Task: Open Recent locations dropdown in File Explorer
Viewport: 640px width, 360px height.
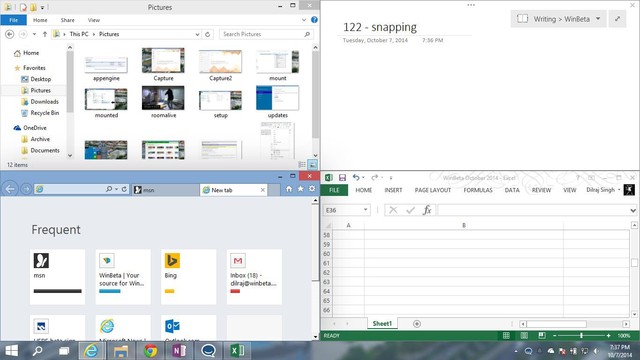Action: pos(34,34)
